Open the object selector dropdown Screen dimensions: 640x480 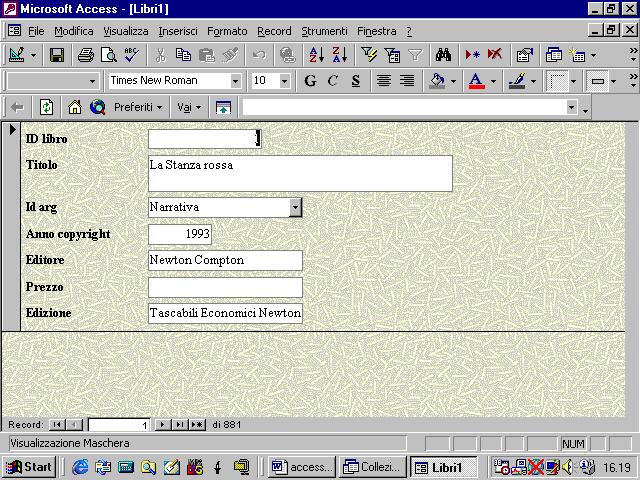coord(93,81)
